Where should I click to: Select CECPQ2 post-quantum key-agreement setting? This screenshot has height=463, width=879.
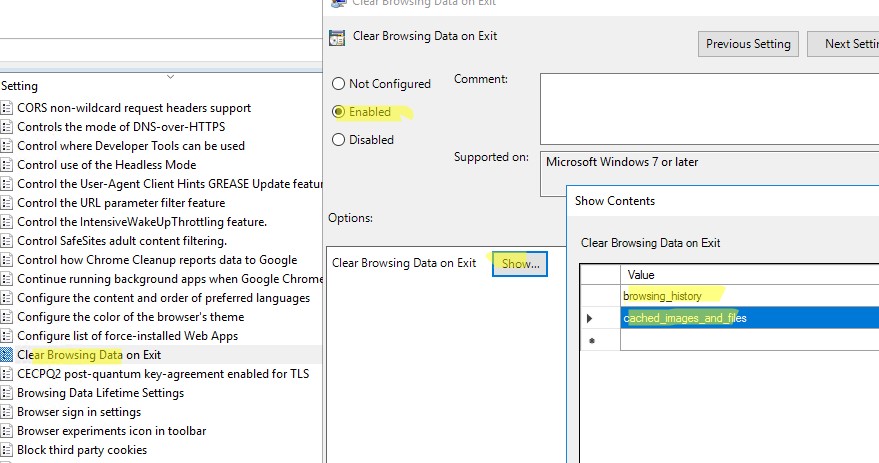163,374
